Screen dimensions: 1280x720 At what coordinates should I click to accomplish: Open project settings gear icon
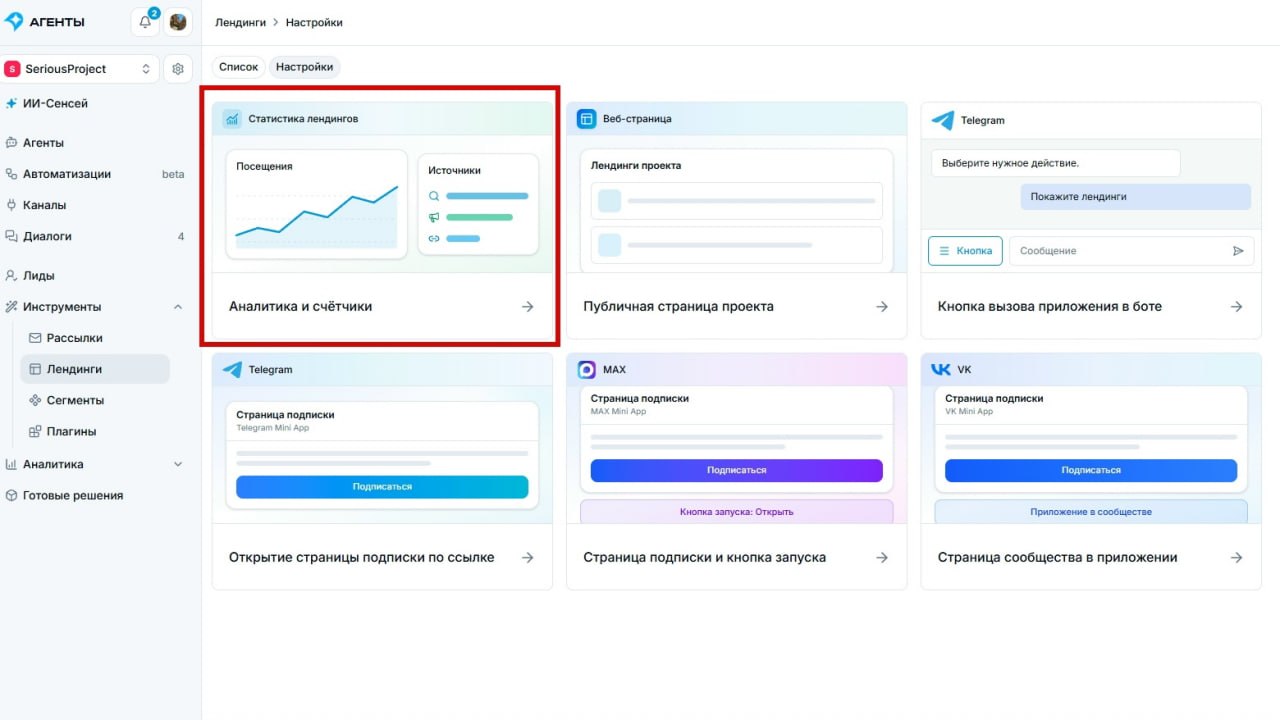(178, 69)
